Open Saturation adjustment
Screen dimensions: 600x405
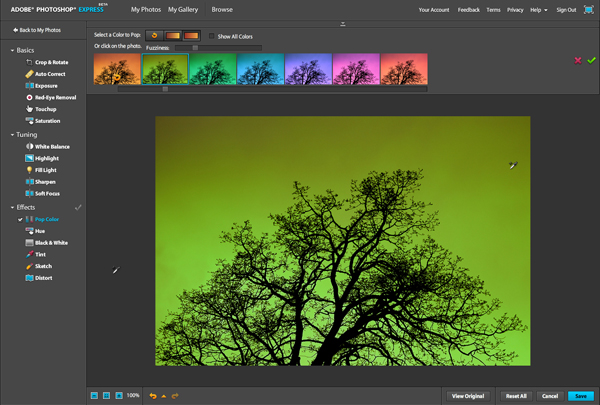pos(42,121)
